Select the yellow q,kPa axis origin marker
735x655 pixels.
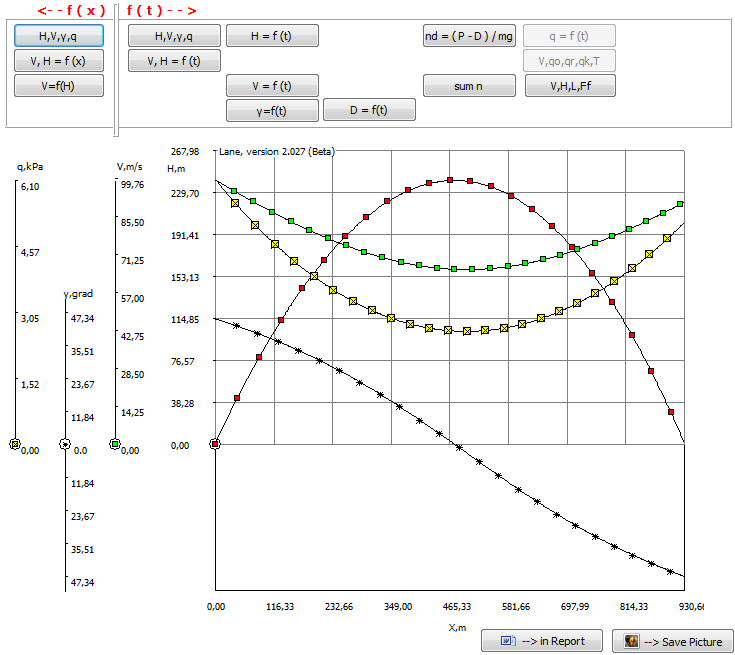coord(15,444)
